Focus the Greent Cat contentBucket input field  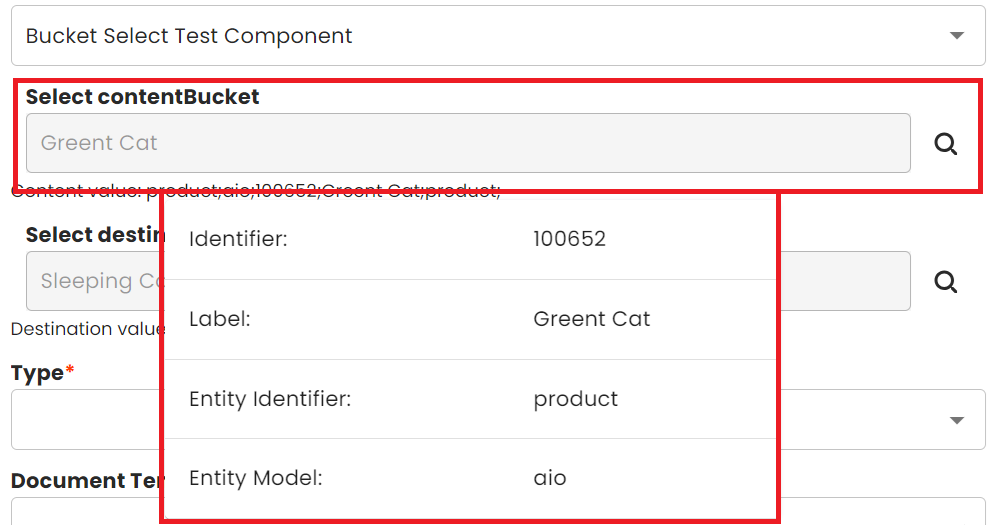coord(467,143)
